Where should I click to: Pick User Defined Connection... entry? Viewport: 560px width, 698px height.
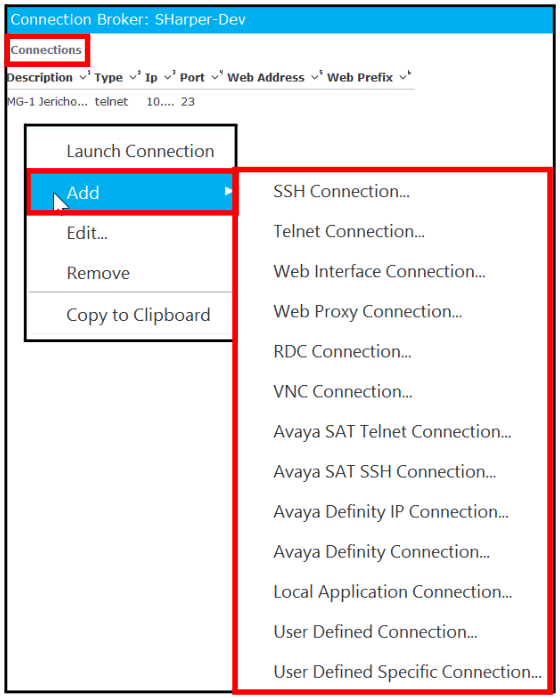pos(375,632)
